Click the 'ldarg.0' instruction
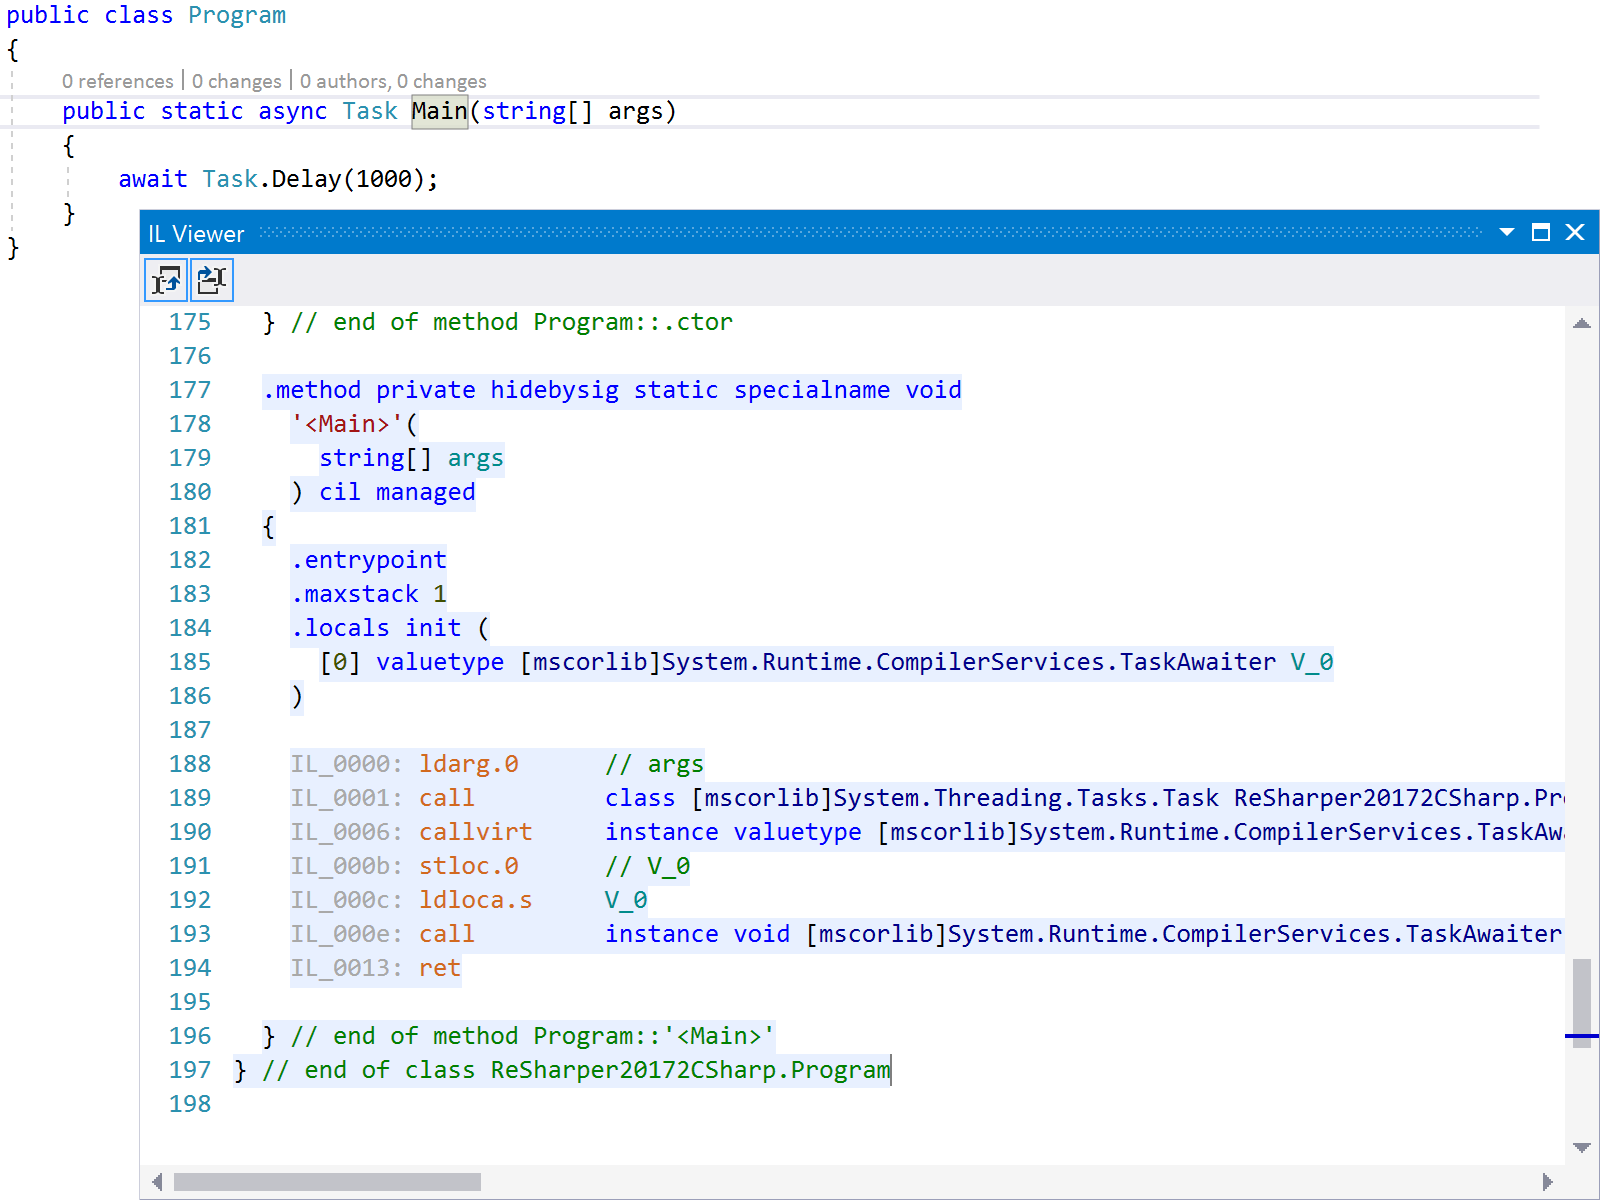 point(469,764)
